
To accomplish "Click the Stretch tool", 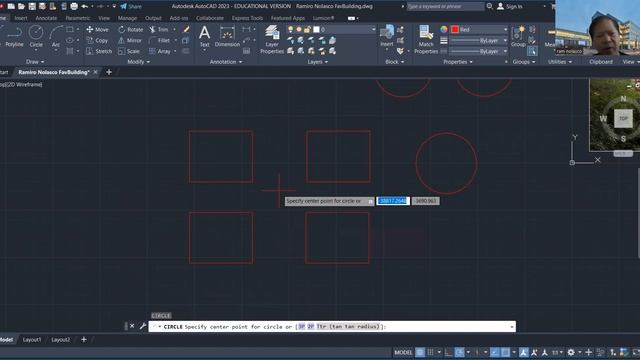I will point(99,51).
